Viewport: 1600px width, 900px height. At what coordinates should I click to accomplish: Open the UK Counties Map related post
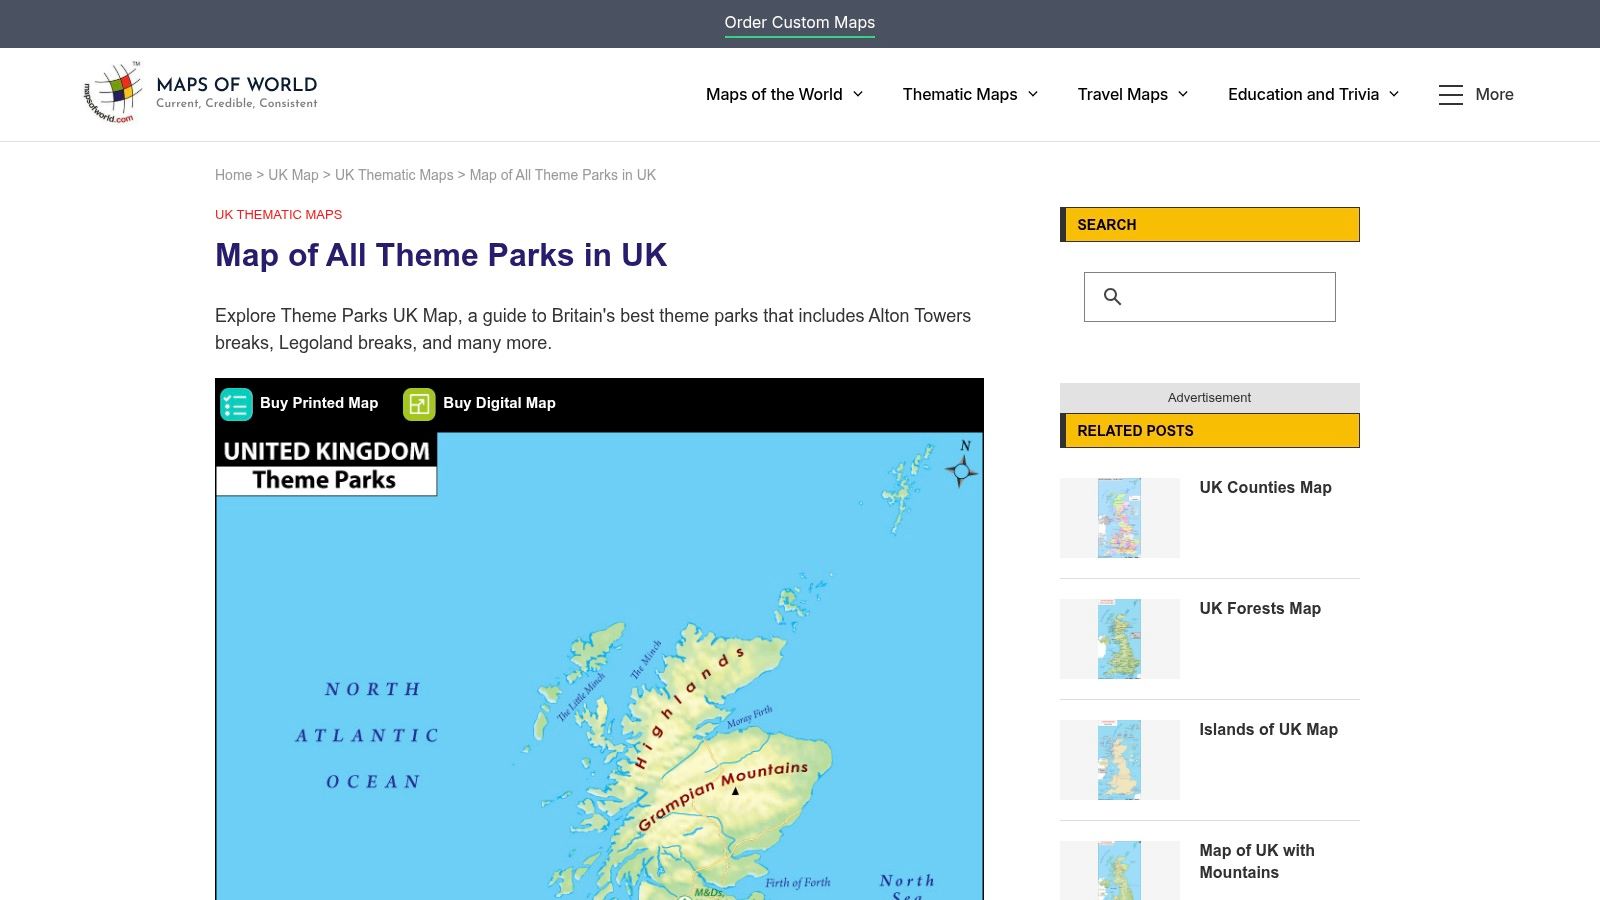[x=1265, y=487]
